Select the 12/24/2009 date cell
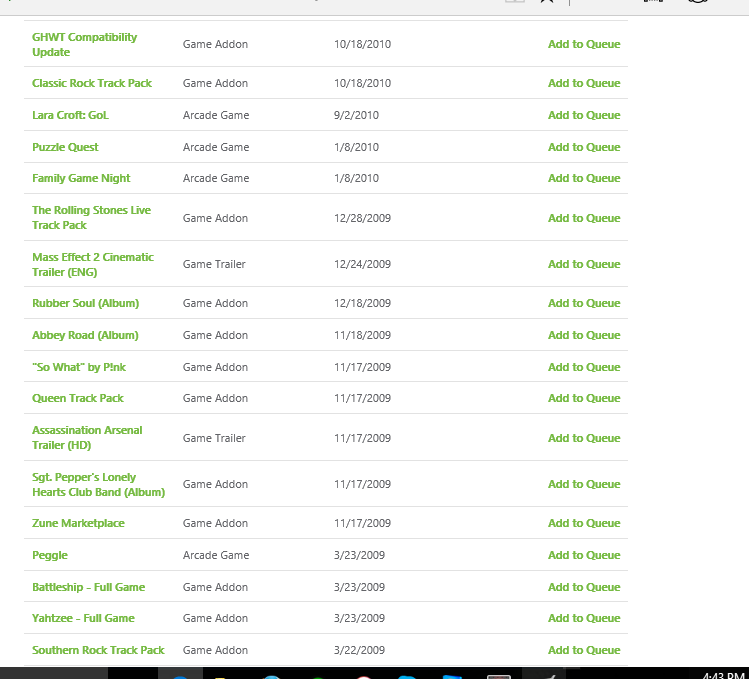The width and height of the screenshot is (749, 679). [362, 264]
